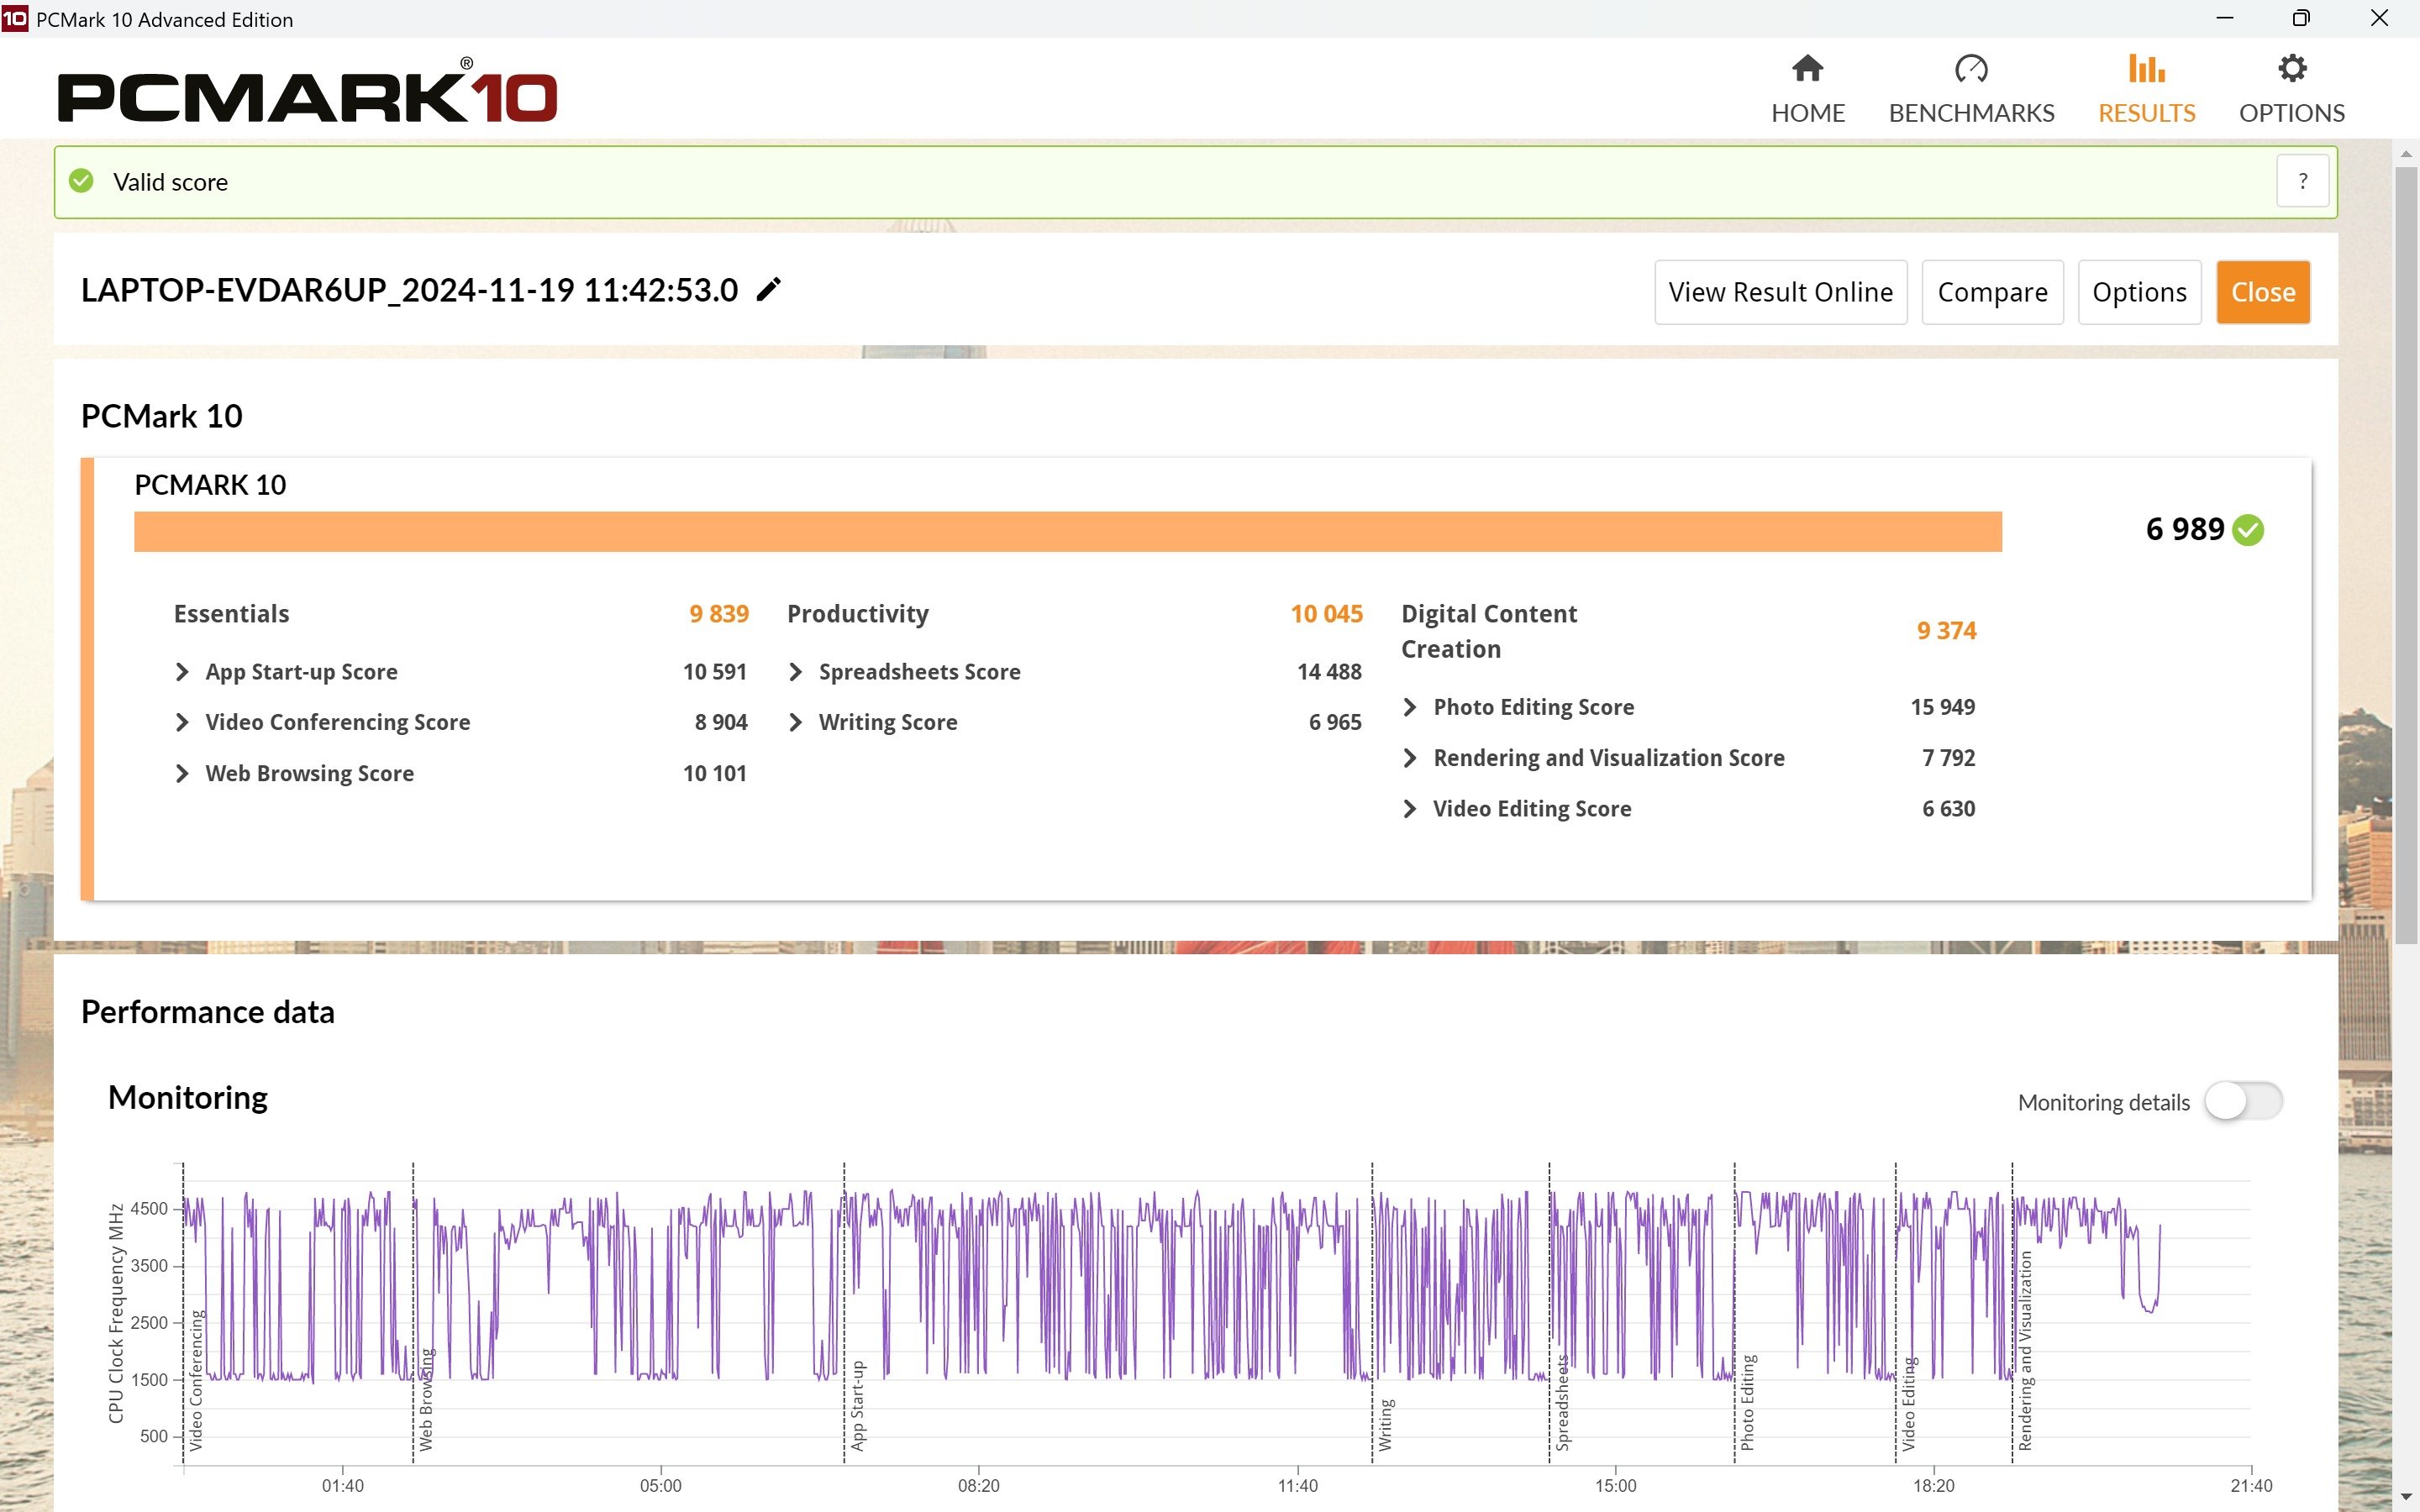
Task: Switch to the RESULTS tab label
Action: pos(2146,113)
